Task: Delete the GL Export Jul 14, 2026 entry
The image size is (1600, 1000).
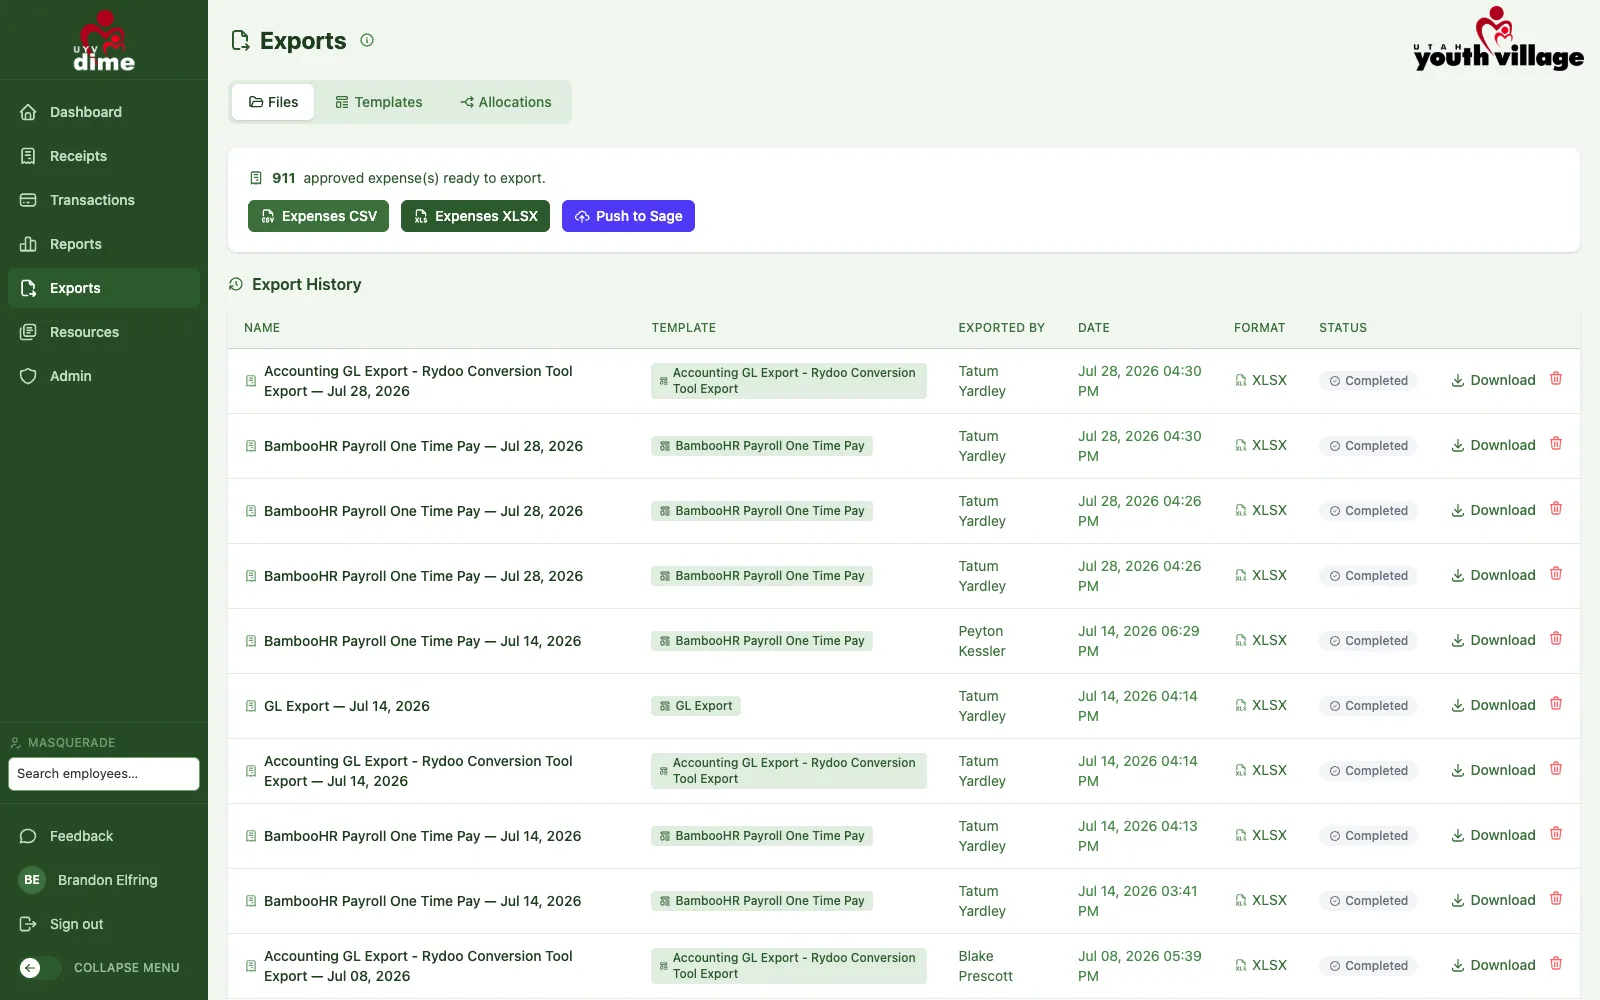Action: coord(1556,704)
